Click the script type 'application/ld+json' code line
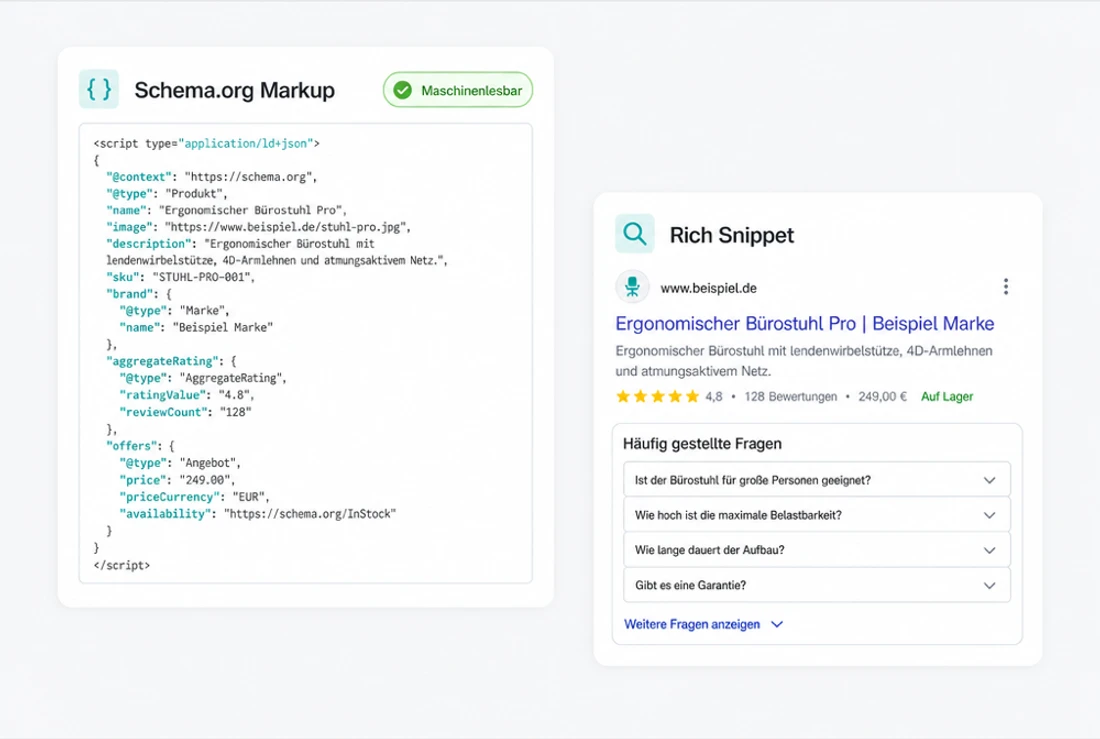This screenshot has height=739, width=1100. (x=206, y=143)
